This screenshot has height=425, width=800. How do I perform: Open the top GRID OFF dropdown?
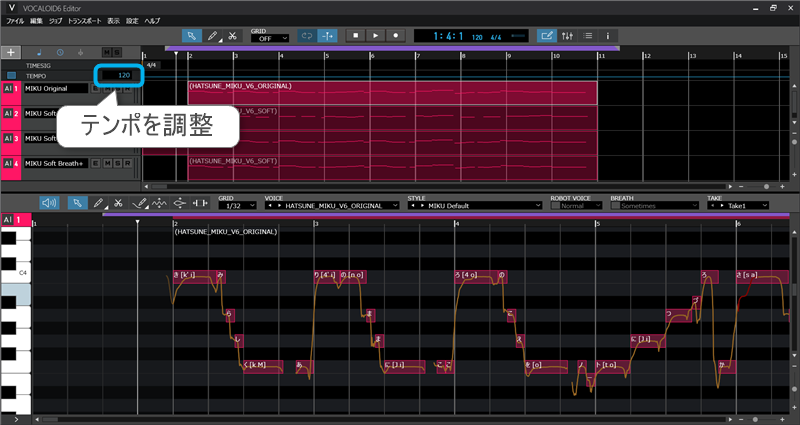pyautogui.click(x=270, y=38)
